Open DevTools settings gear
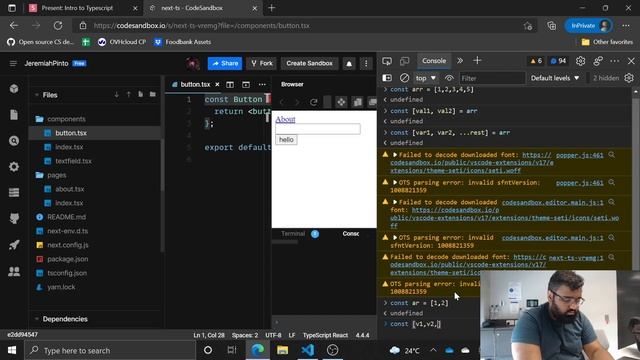 (x=580, y=61)
